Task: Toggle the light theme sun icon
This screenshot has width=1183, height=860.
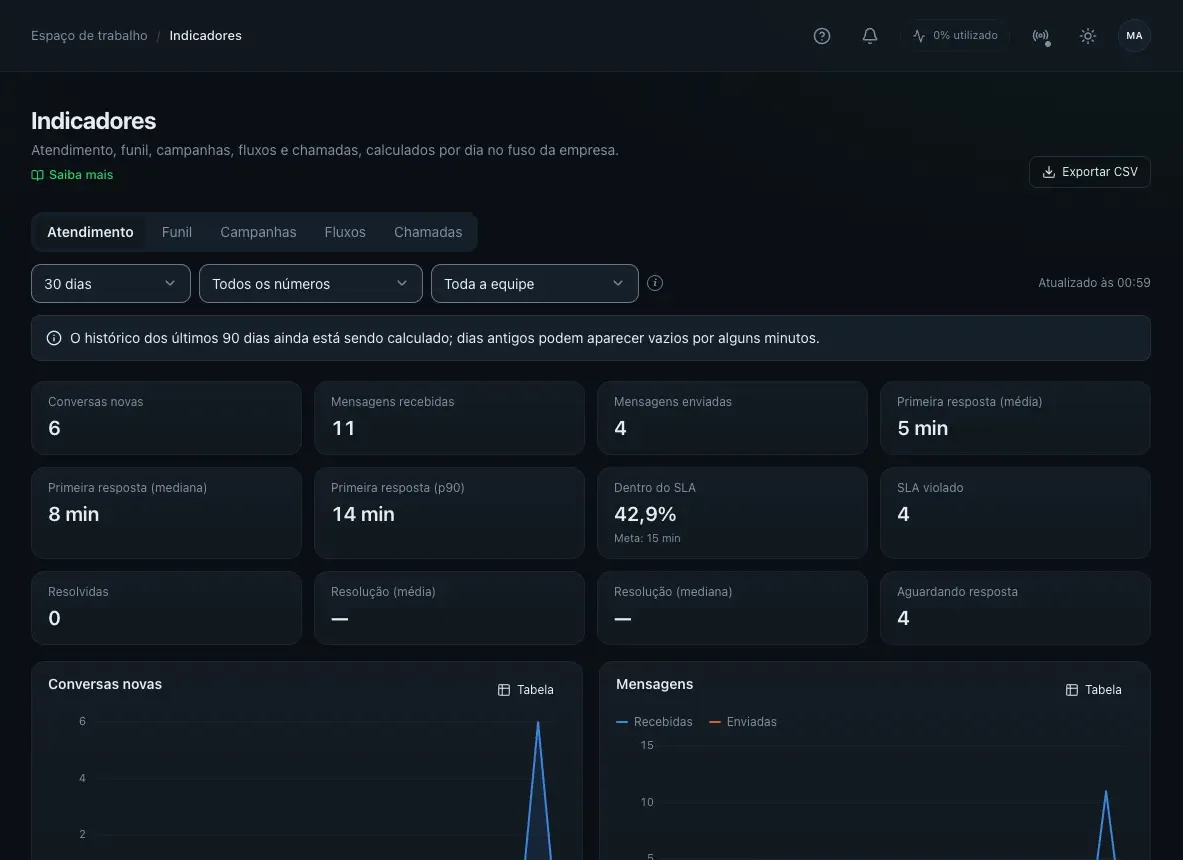Action: 1087,35
